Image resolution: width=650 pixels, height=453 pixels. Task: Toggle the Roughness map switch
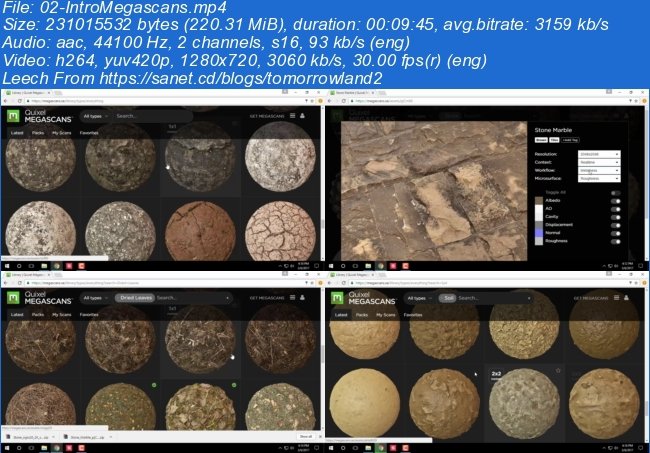tap(616, 241)
